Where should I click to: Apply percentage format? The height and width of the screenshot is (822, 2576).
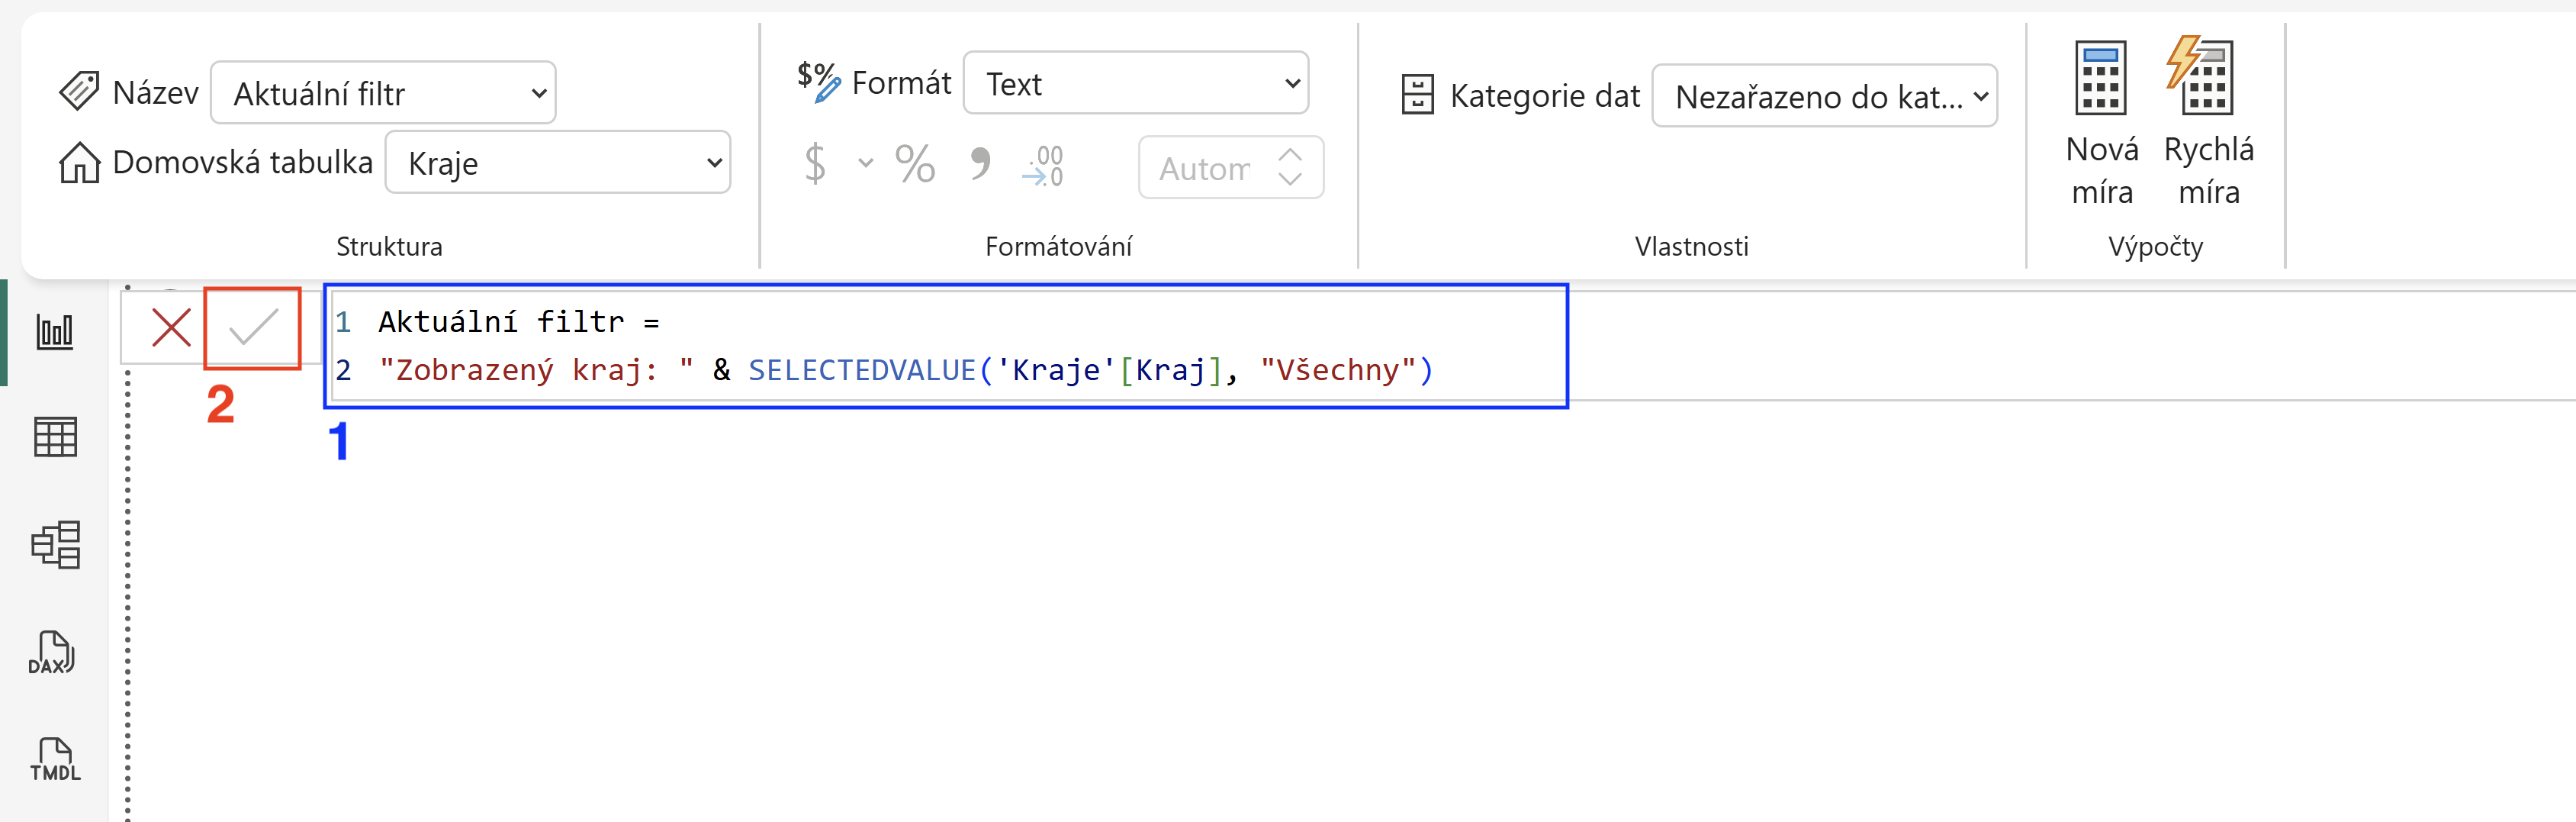pos(915,165)
